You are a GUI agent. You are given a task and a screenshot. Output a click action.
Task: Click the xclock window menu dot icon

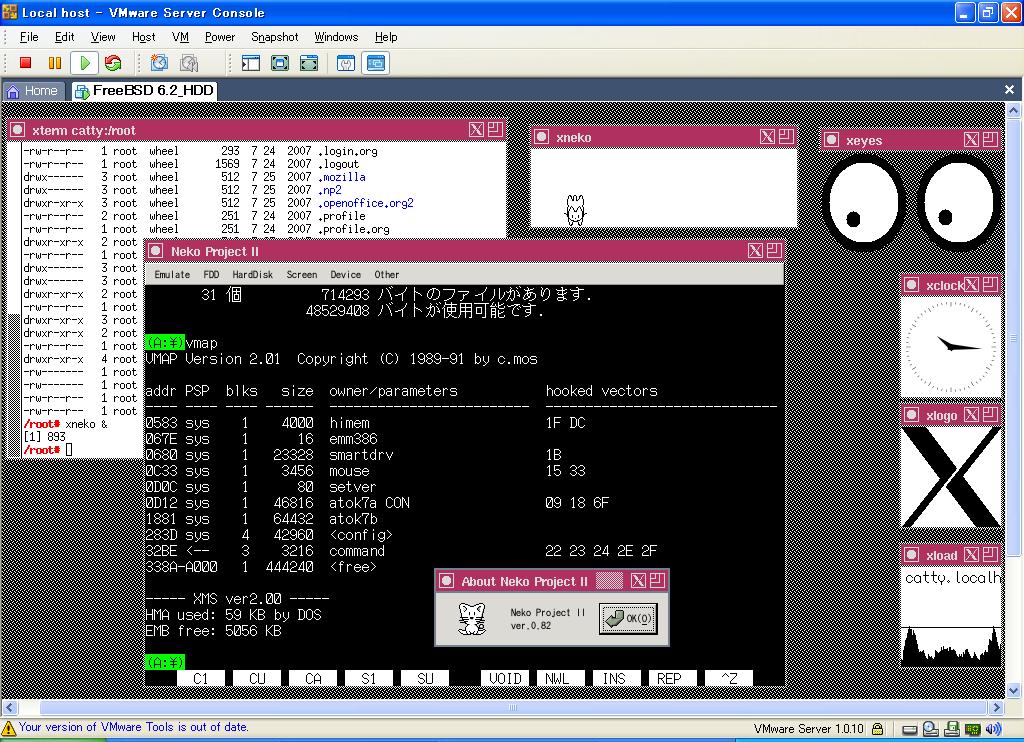tap(912, 285)
